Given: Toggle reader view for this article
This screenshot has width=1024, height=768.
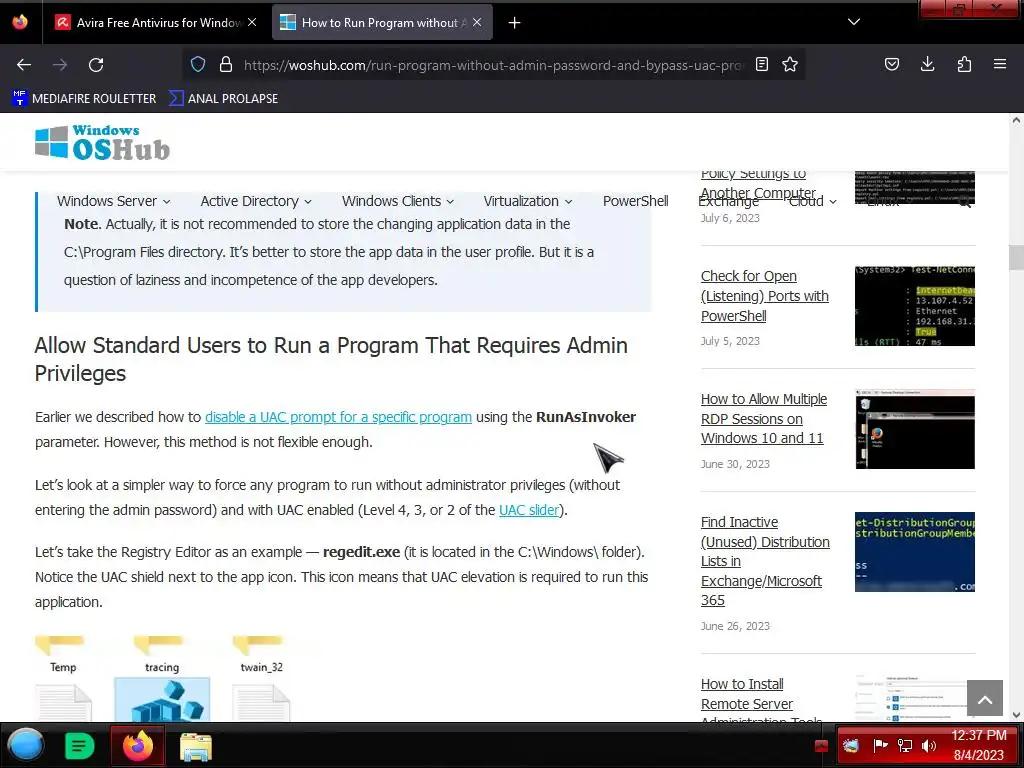Looking at the screenshot, I should [761, 65].
